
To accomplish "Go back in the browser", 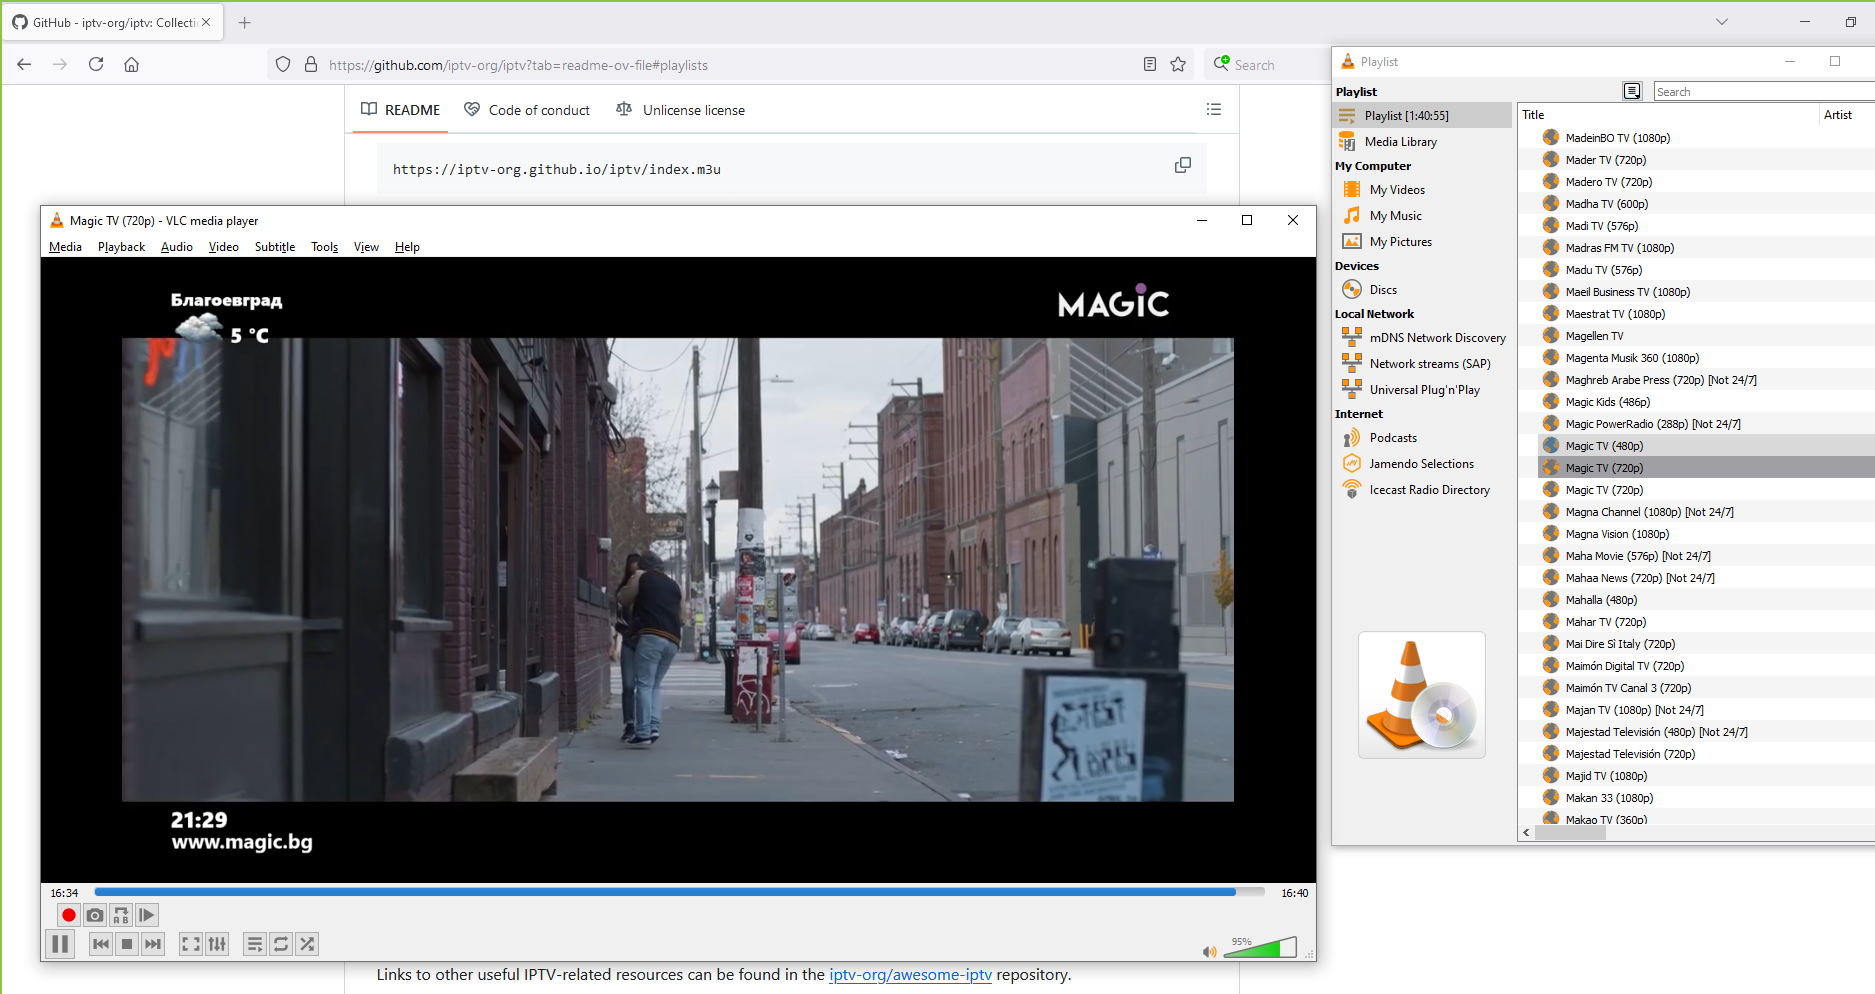I will [24, 64].
